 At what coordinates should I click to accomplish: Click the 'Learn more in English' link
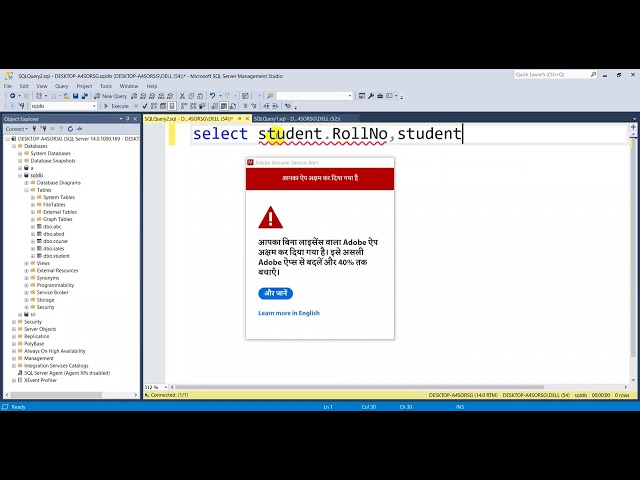289,313
